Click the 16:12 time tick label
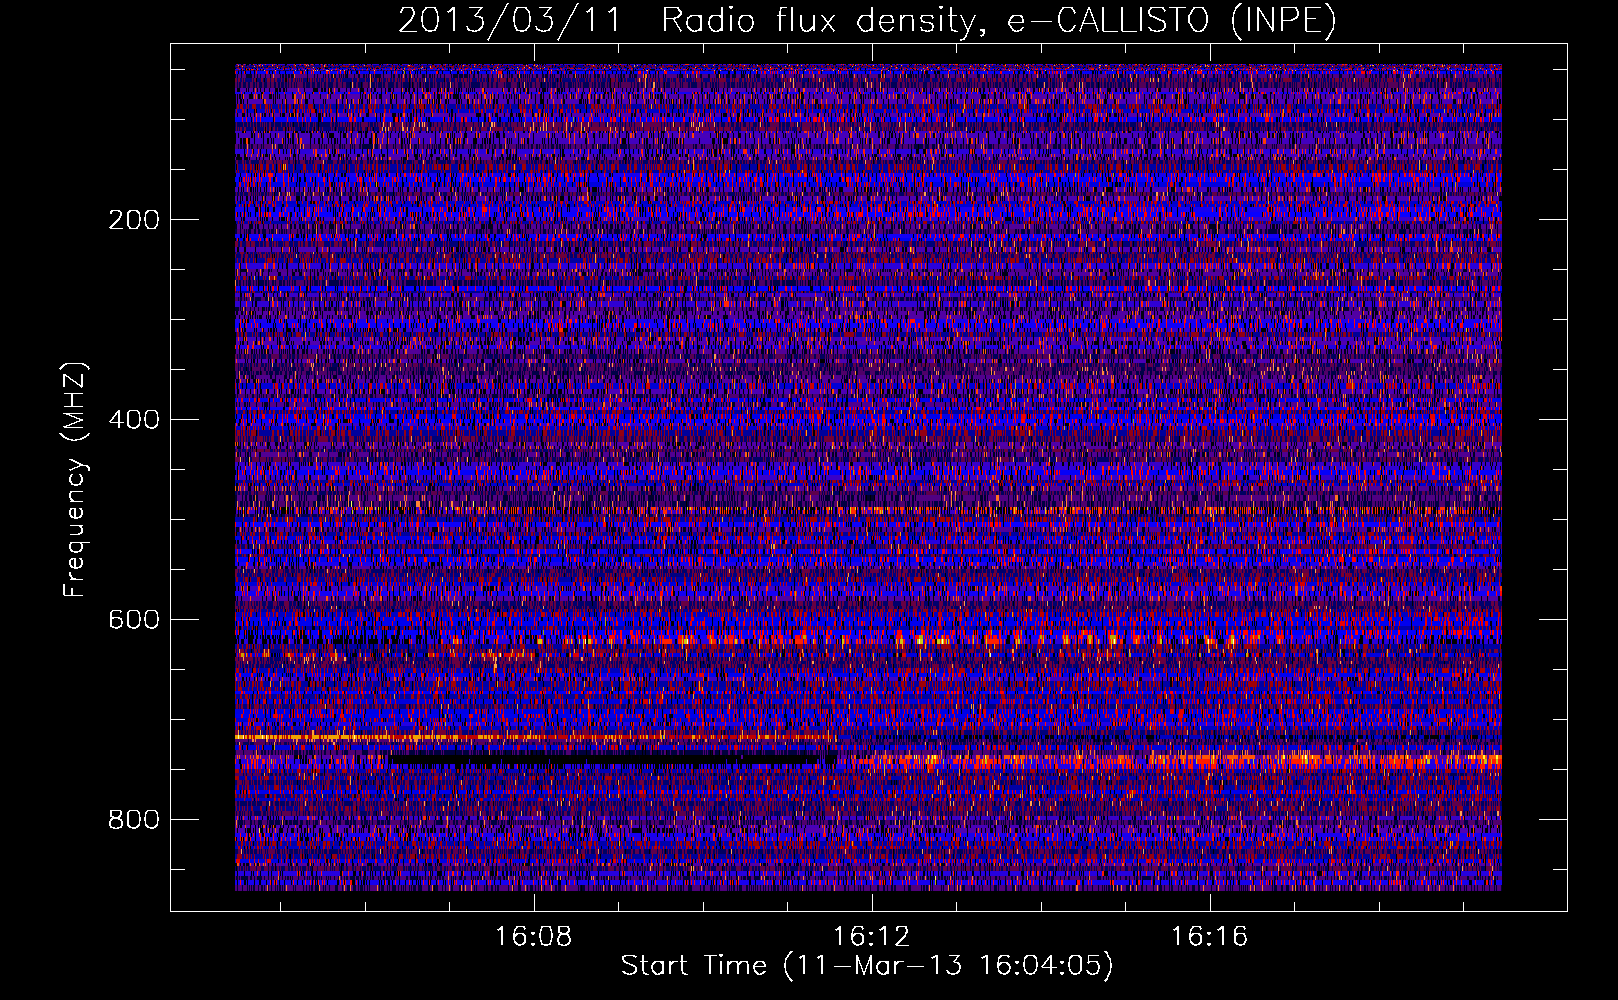 tap(872, 937)
